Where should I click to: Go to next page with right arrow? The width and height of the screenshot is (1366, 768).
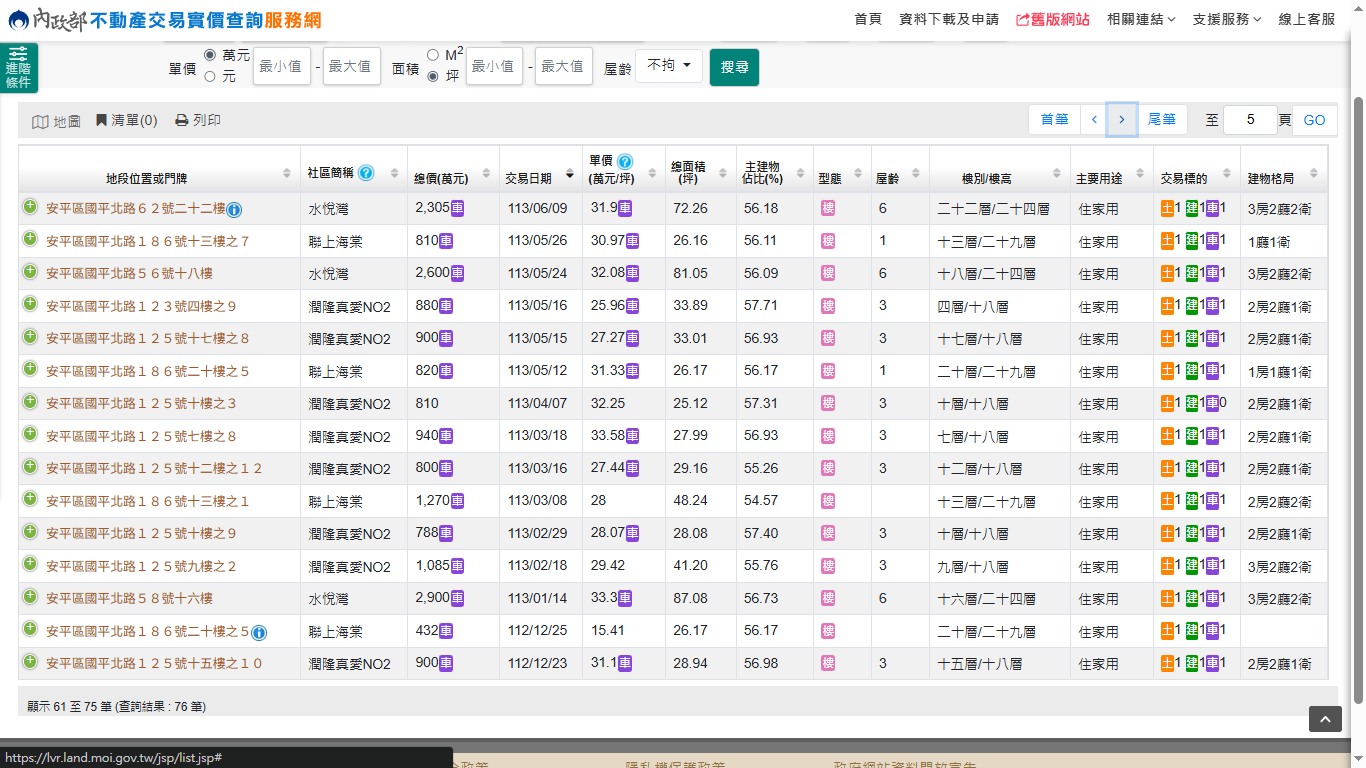[1122, 120]
